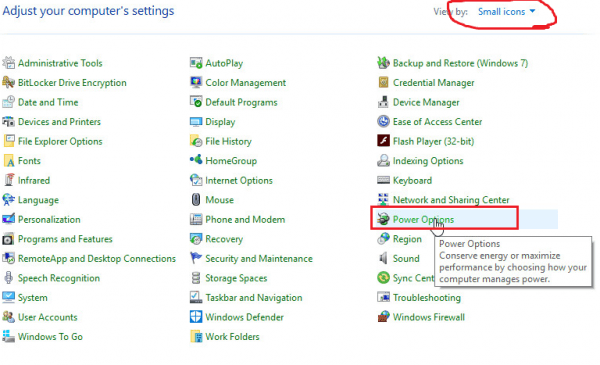Open the Device Manager link
This screenshot has height=365, width=600.
point(426,102)
